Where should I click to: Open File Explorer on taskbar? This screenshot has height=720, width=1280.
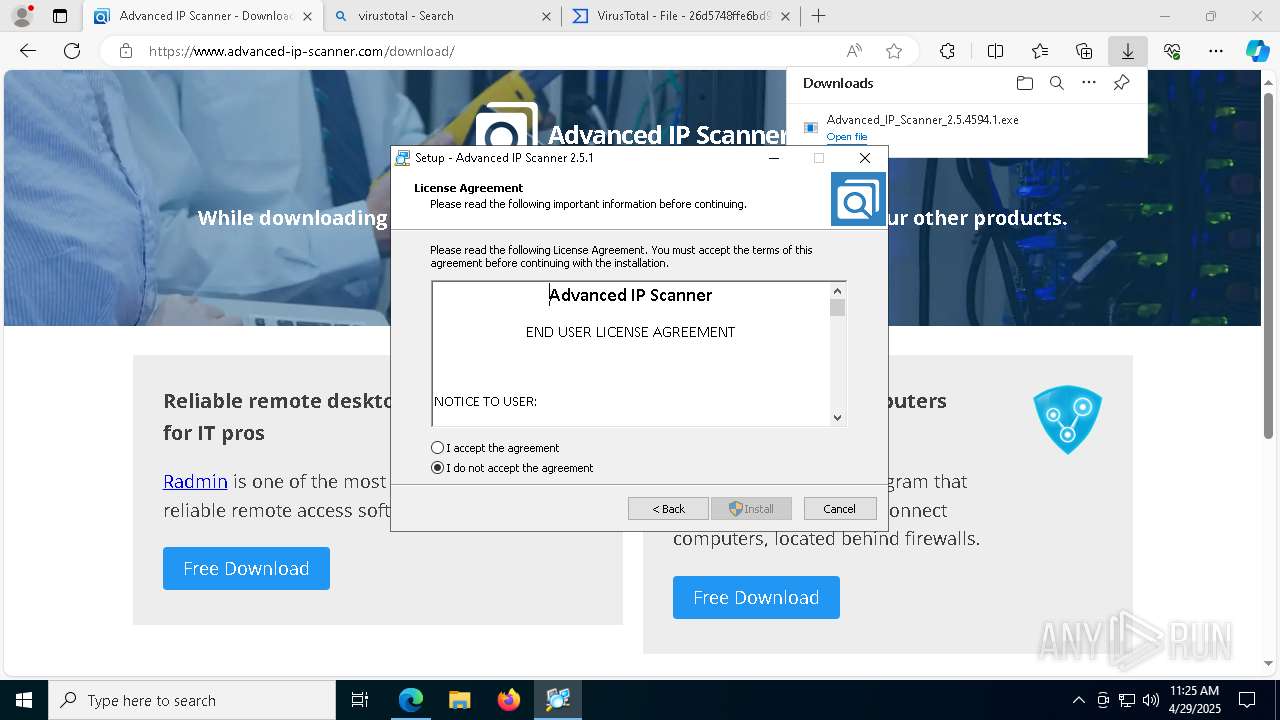click(x=459, y=700)
